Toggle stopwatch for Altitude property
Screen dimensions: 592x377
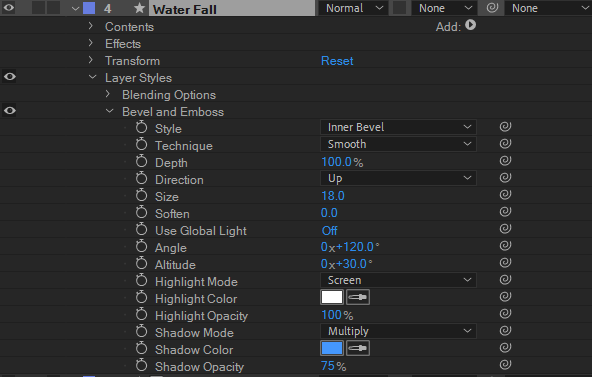tap(142, 263)
